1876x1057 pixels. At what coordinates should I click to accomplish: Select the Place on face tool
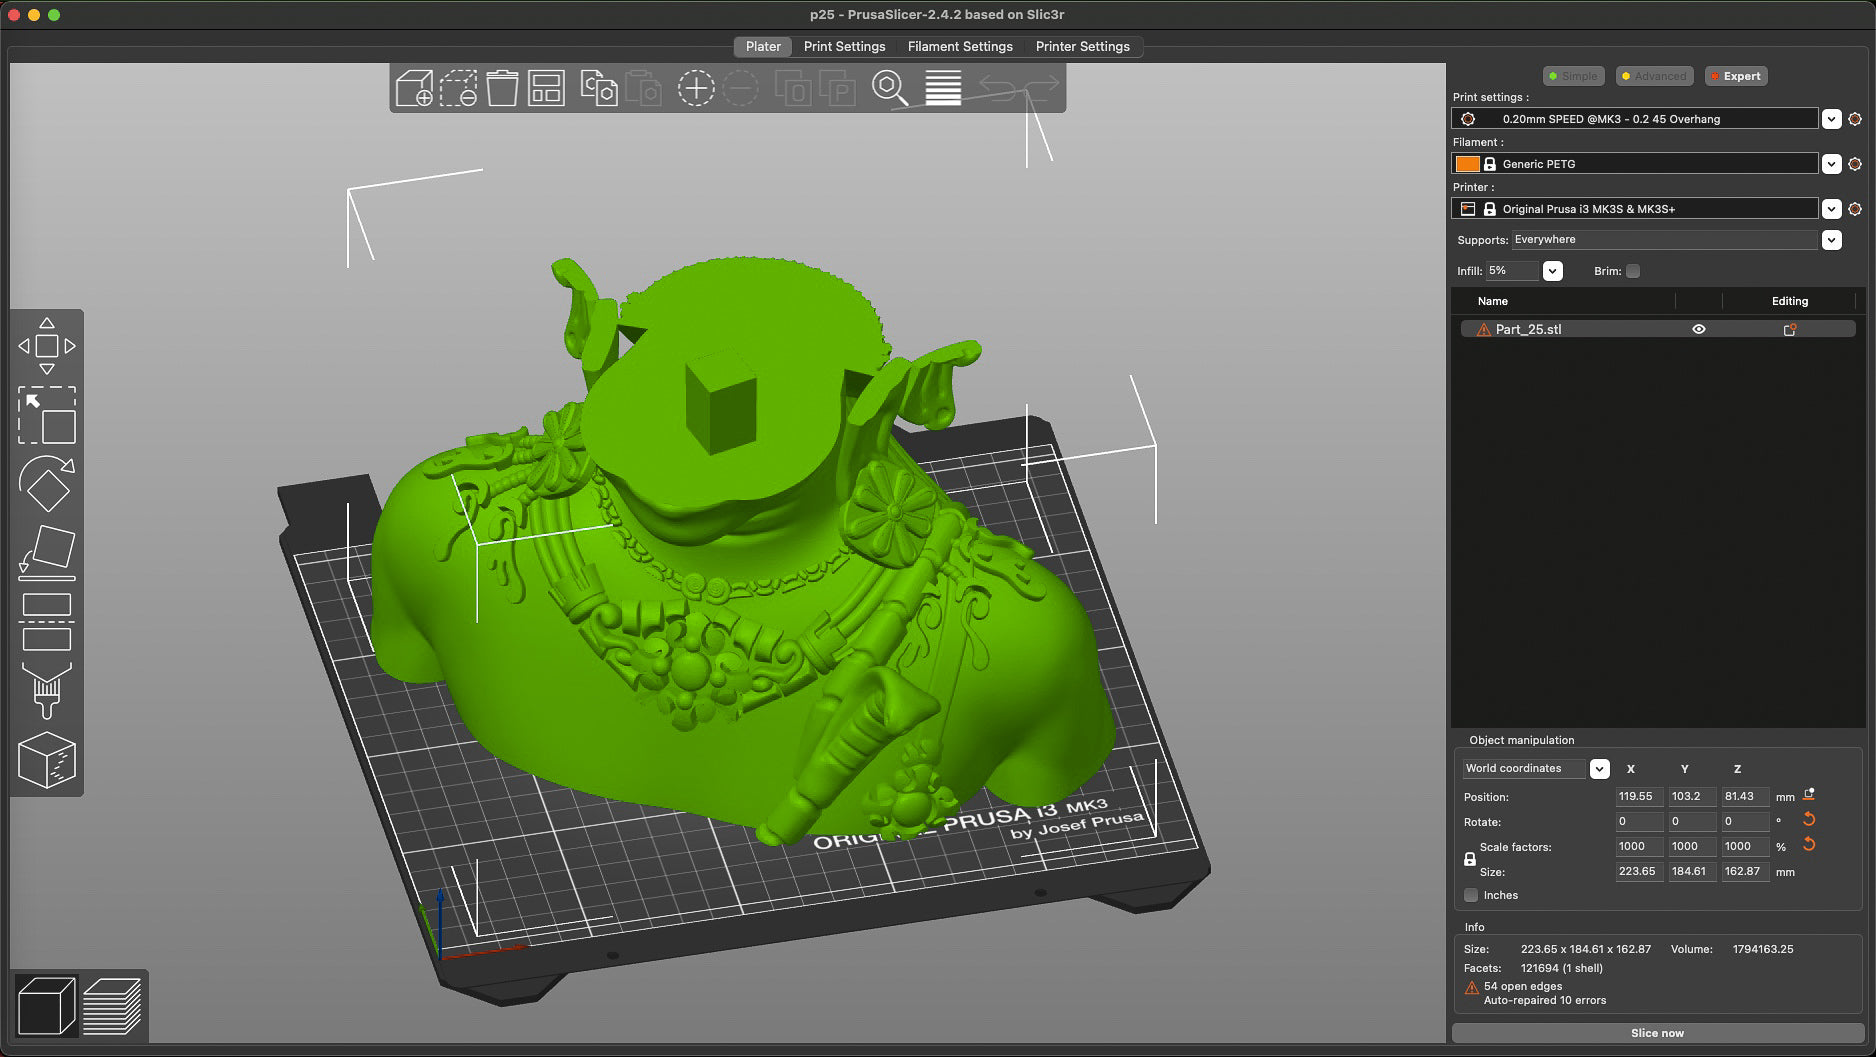(x=47, y=552)
